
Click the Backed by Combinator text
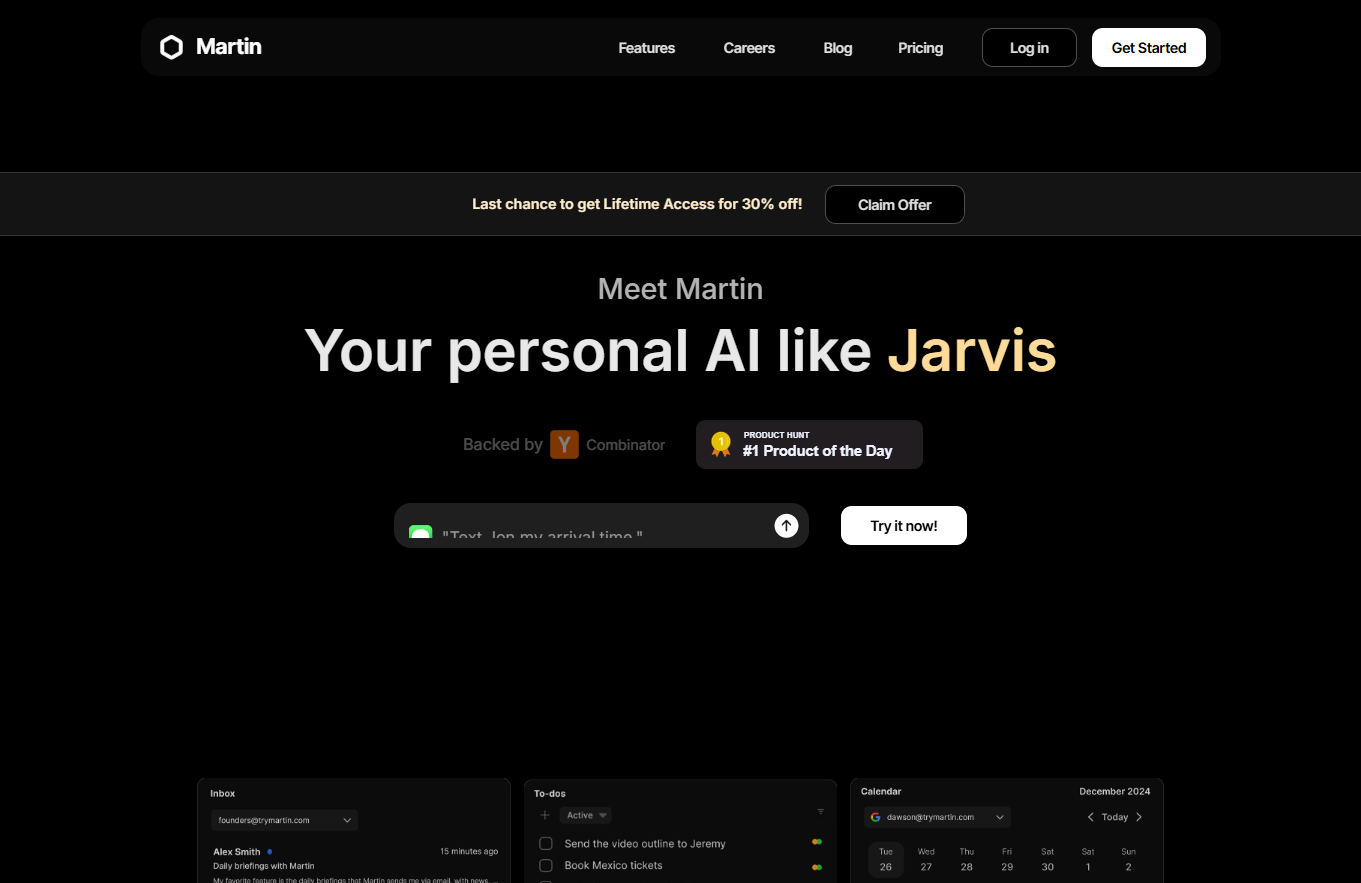pos(564,444)
